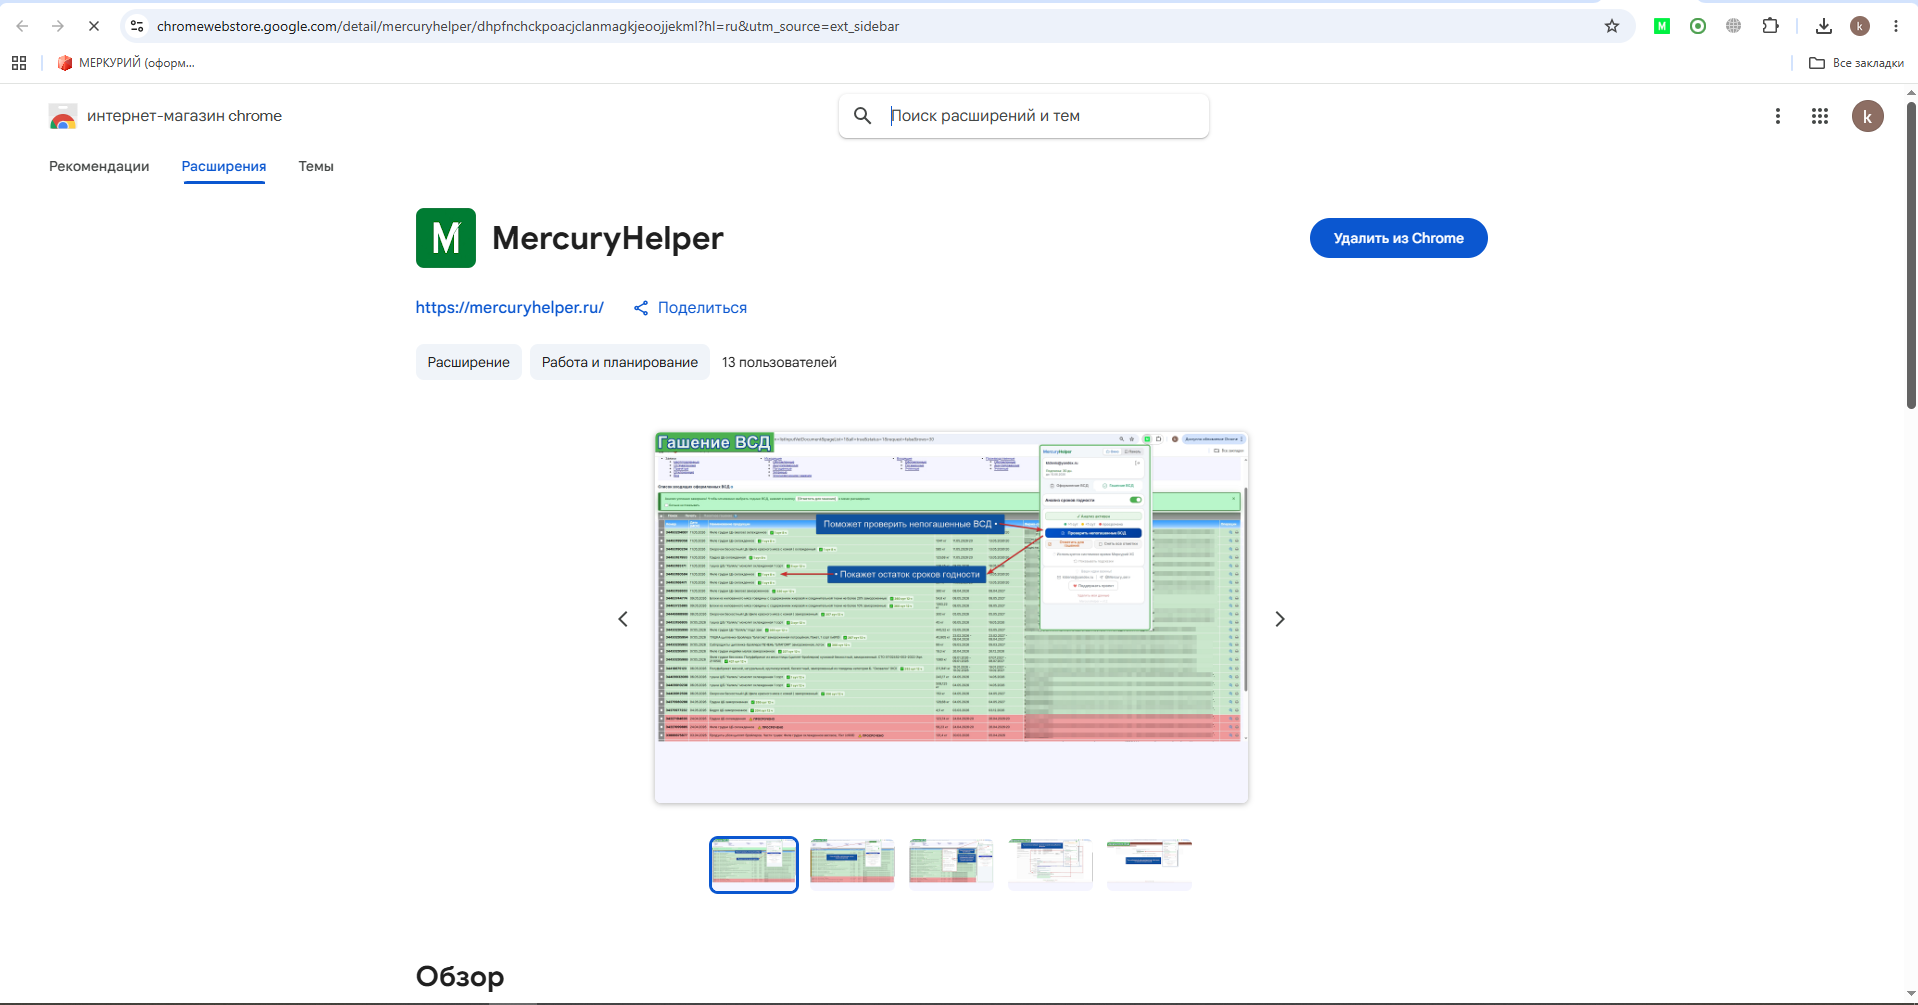Open the Extensions puzzle icon
The height and width of the screenshot is (1005, 1918).
[x=1771, y=26]
